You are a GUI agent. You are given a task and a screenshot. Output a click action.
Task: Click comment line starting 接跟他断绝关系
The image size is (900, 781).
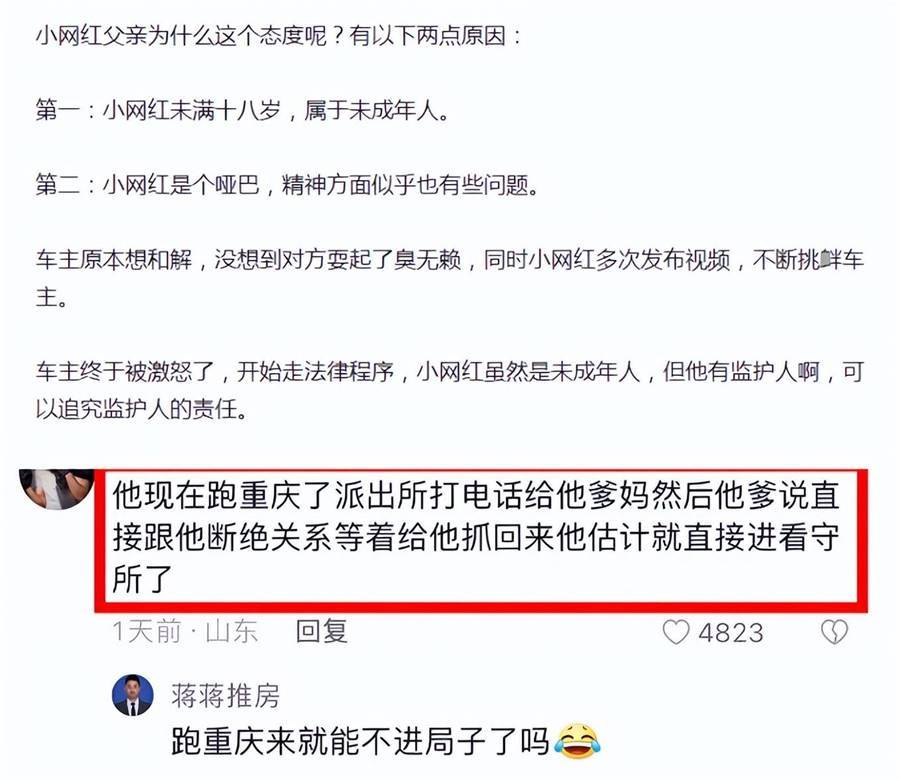click(476, 537)
